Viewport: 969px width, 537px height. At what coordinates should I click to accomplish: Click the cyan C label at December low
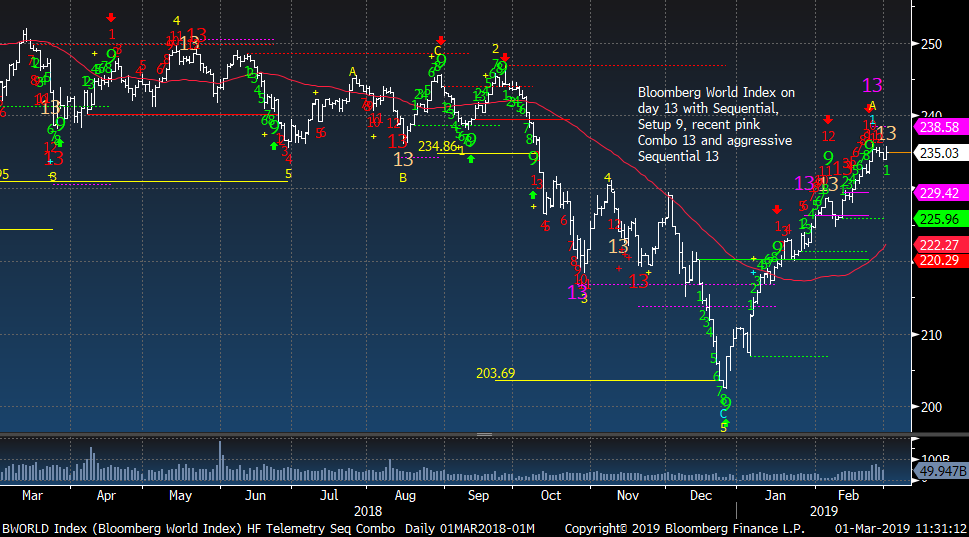pos(723,415)
